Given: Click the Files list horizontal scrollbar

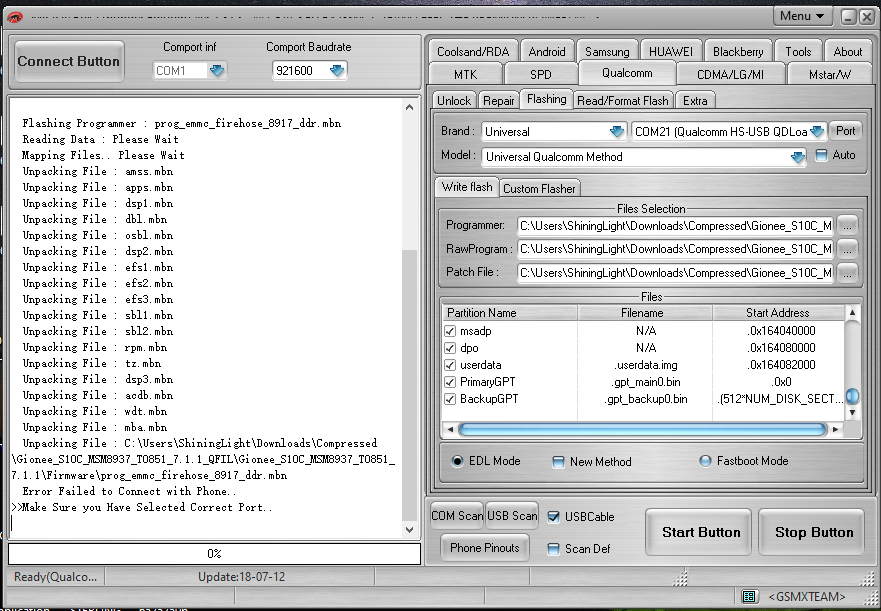Looking at the screenshot, I should (x=642, y=430).
